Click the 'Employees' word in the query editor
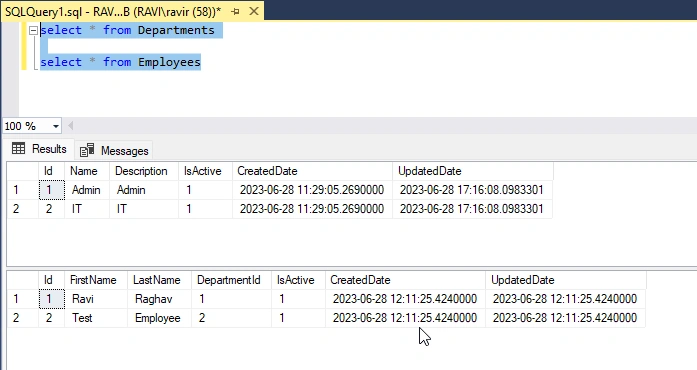 click(169, 62)
